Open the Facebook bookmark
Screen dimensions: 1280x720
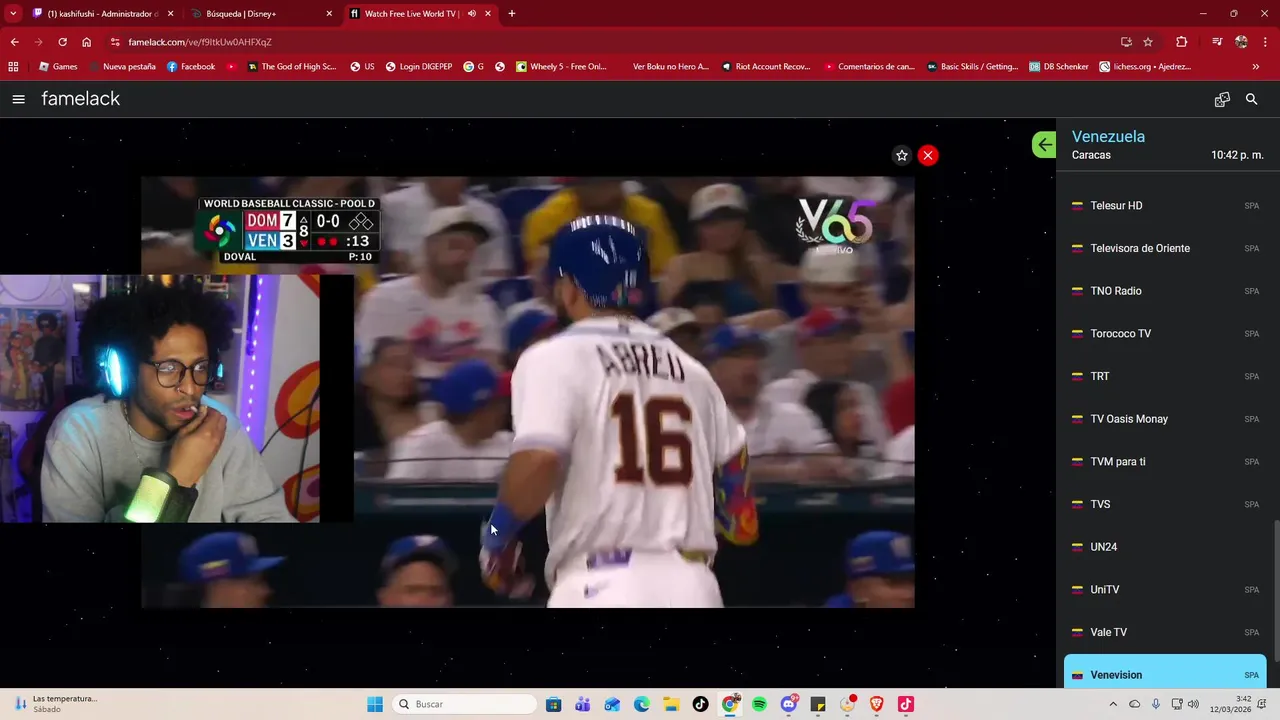pyautogui.click(x=191, y=67)
